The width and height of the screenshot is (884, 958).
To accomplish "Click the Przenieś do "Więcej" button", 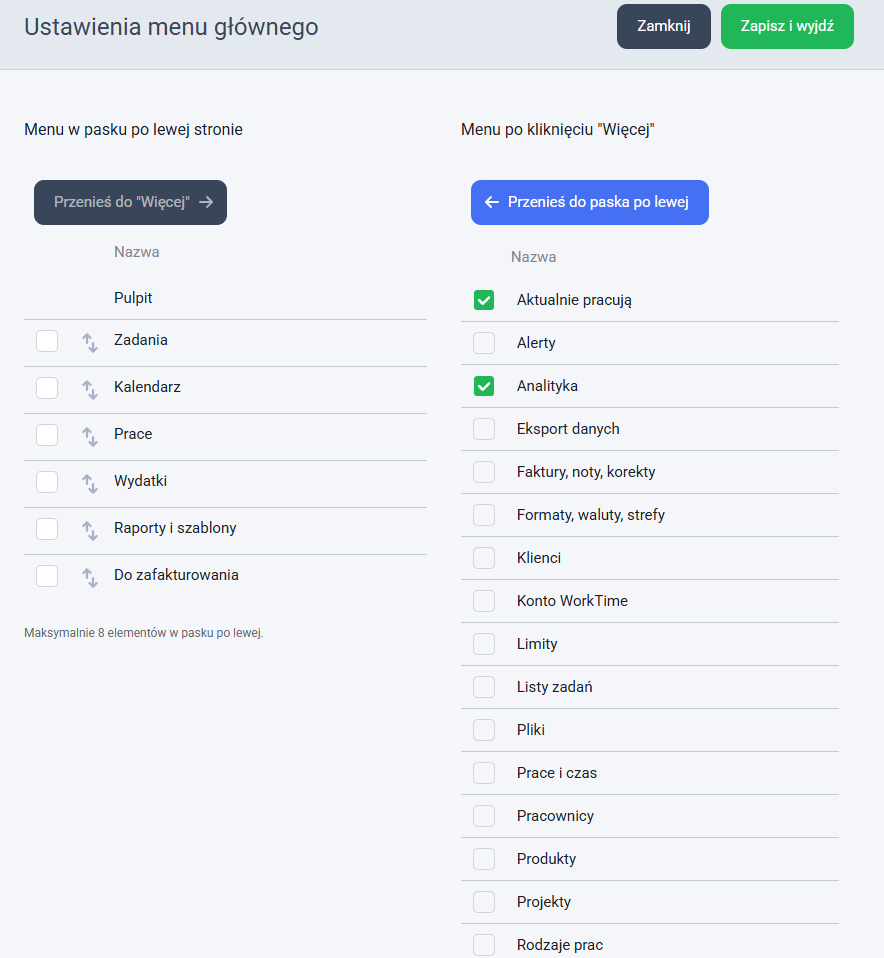I will [x=130, y=202].
